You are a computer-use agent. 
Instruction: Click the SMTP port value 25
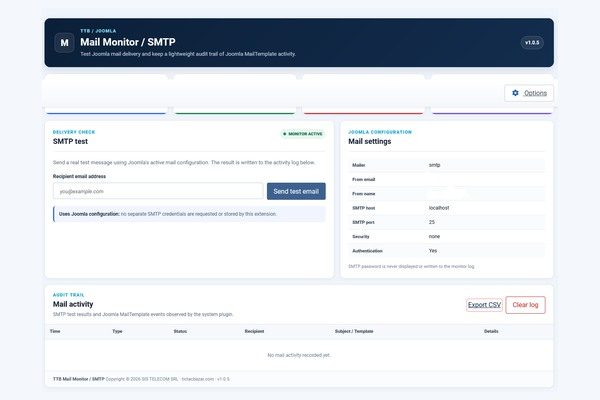432,222
